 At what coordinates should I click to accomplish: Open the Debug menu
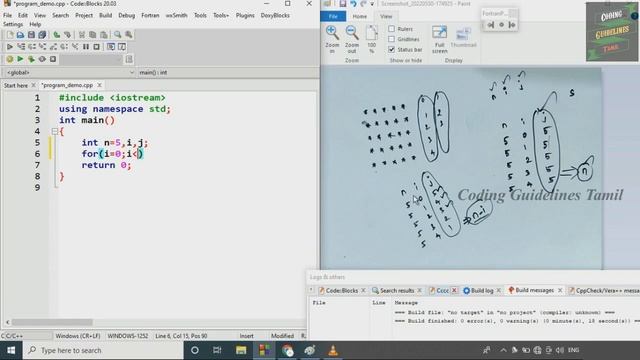[127, 16]
